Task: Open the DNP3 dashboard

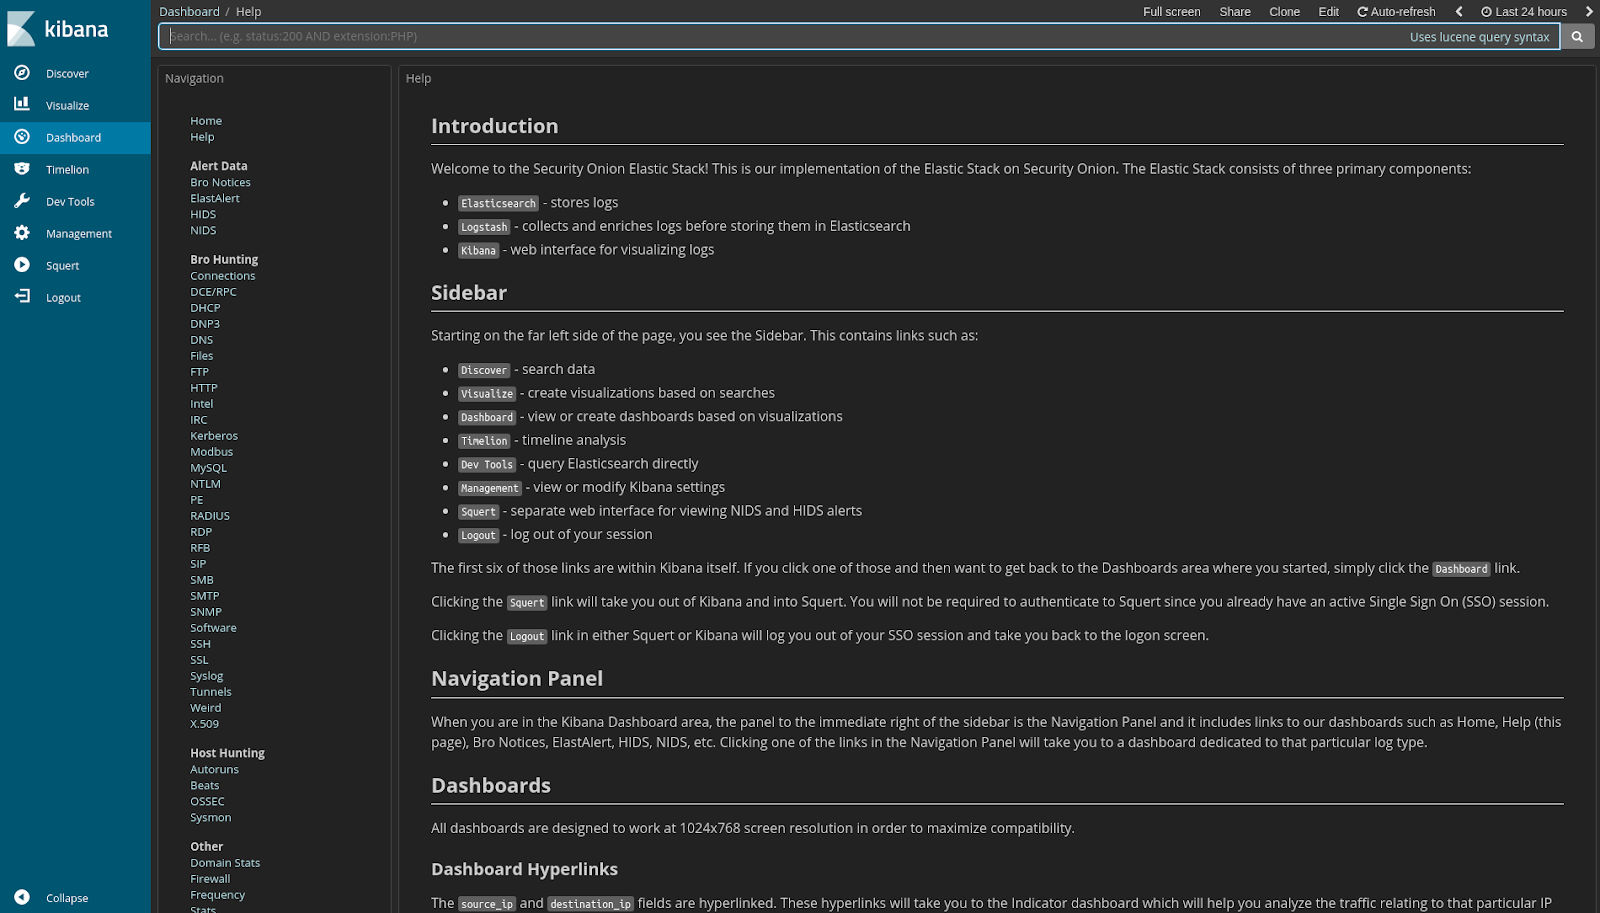Action: (205, 324)
